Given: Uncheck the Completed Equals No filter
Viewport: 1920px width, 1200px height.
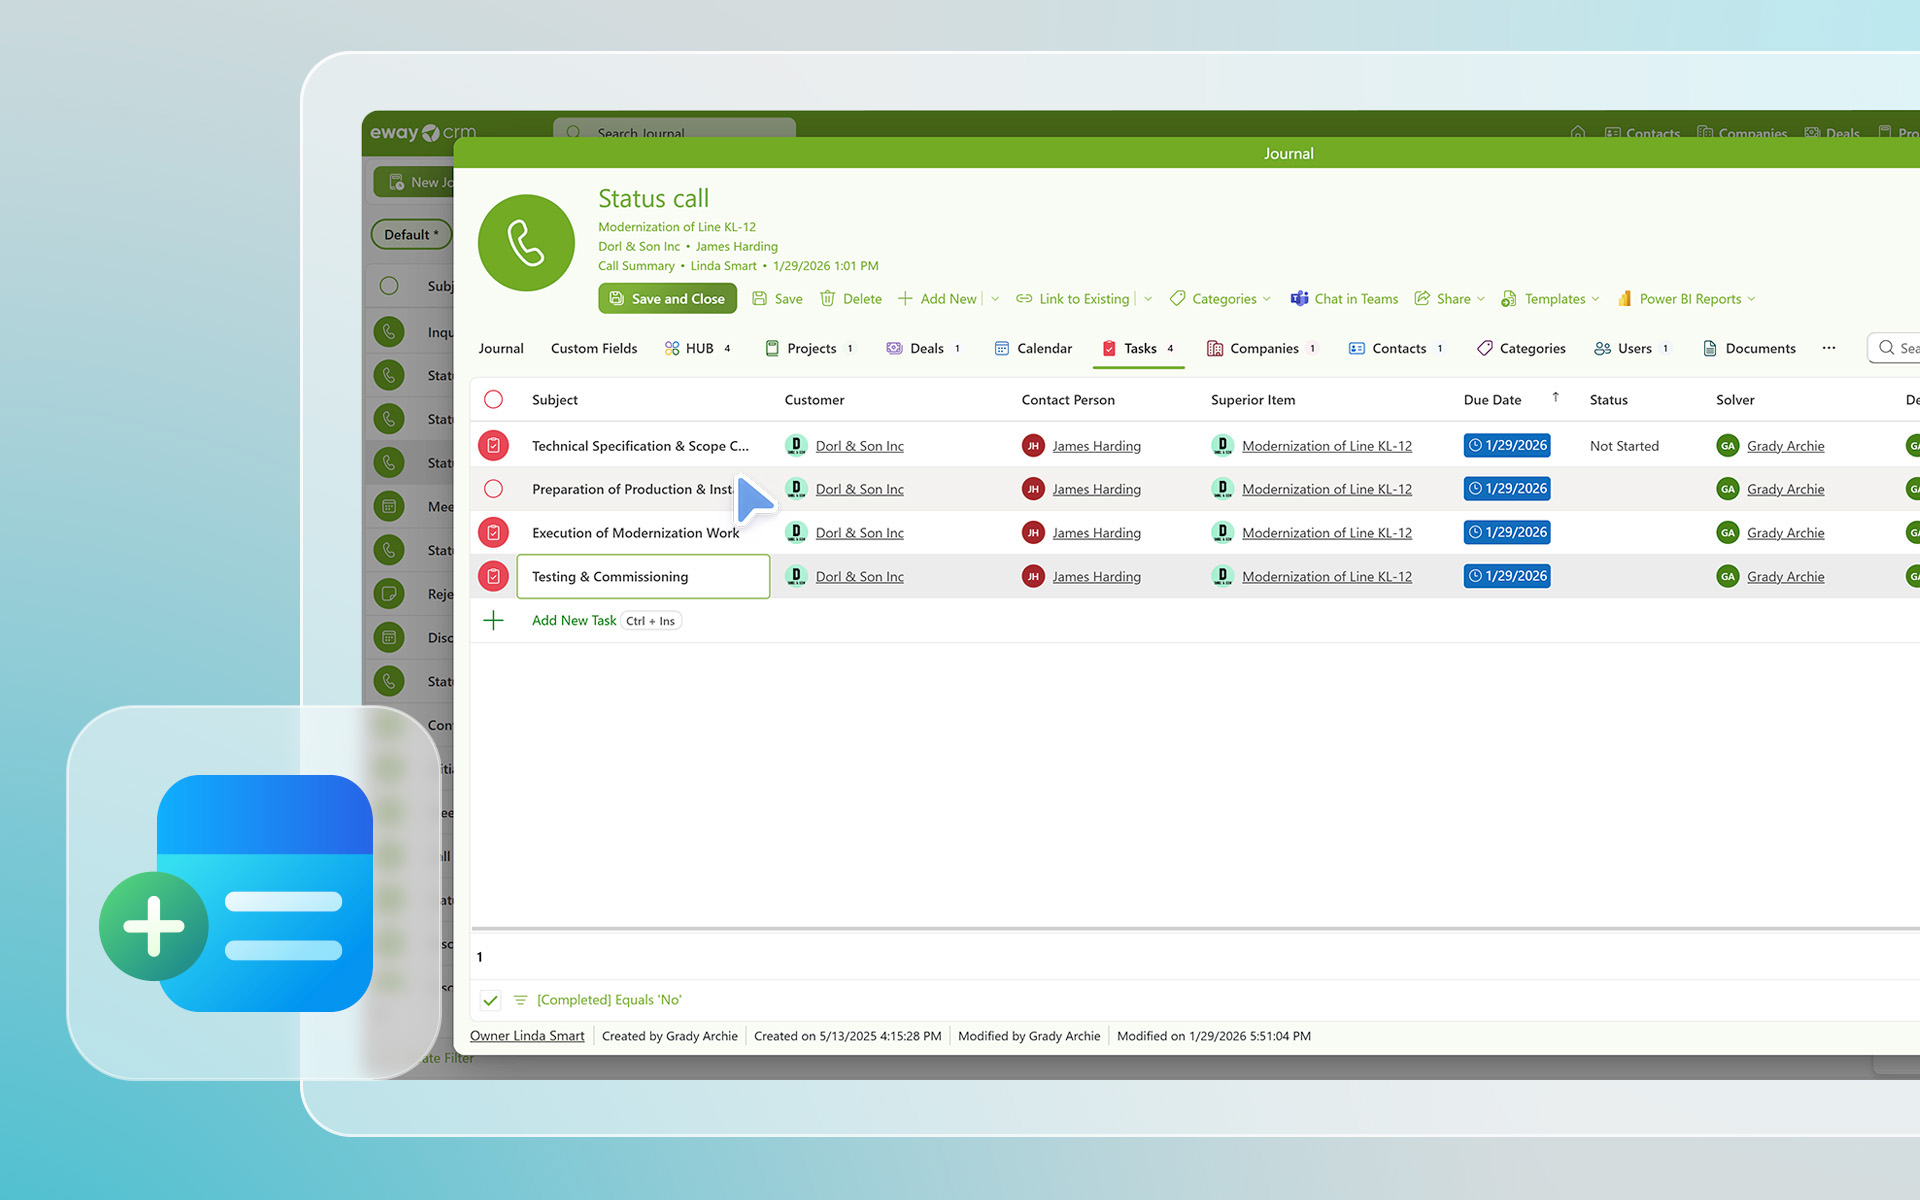Looking at the screenshot, I should [x=490, y=1000].
